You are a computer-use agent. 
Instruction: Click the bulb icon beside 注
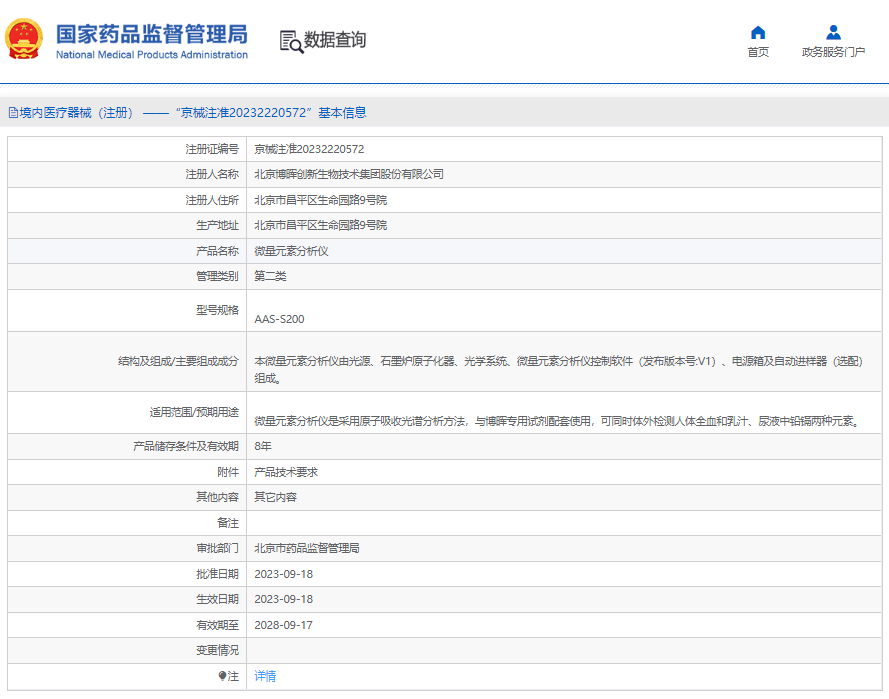(222, 676)
